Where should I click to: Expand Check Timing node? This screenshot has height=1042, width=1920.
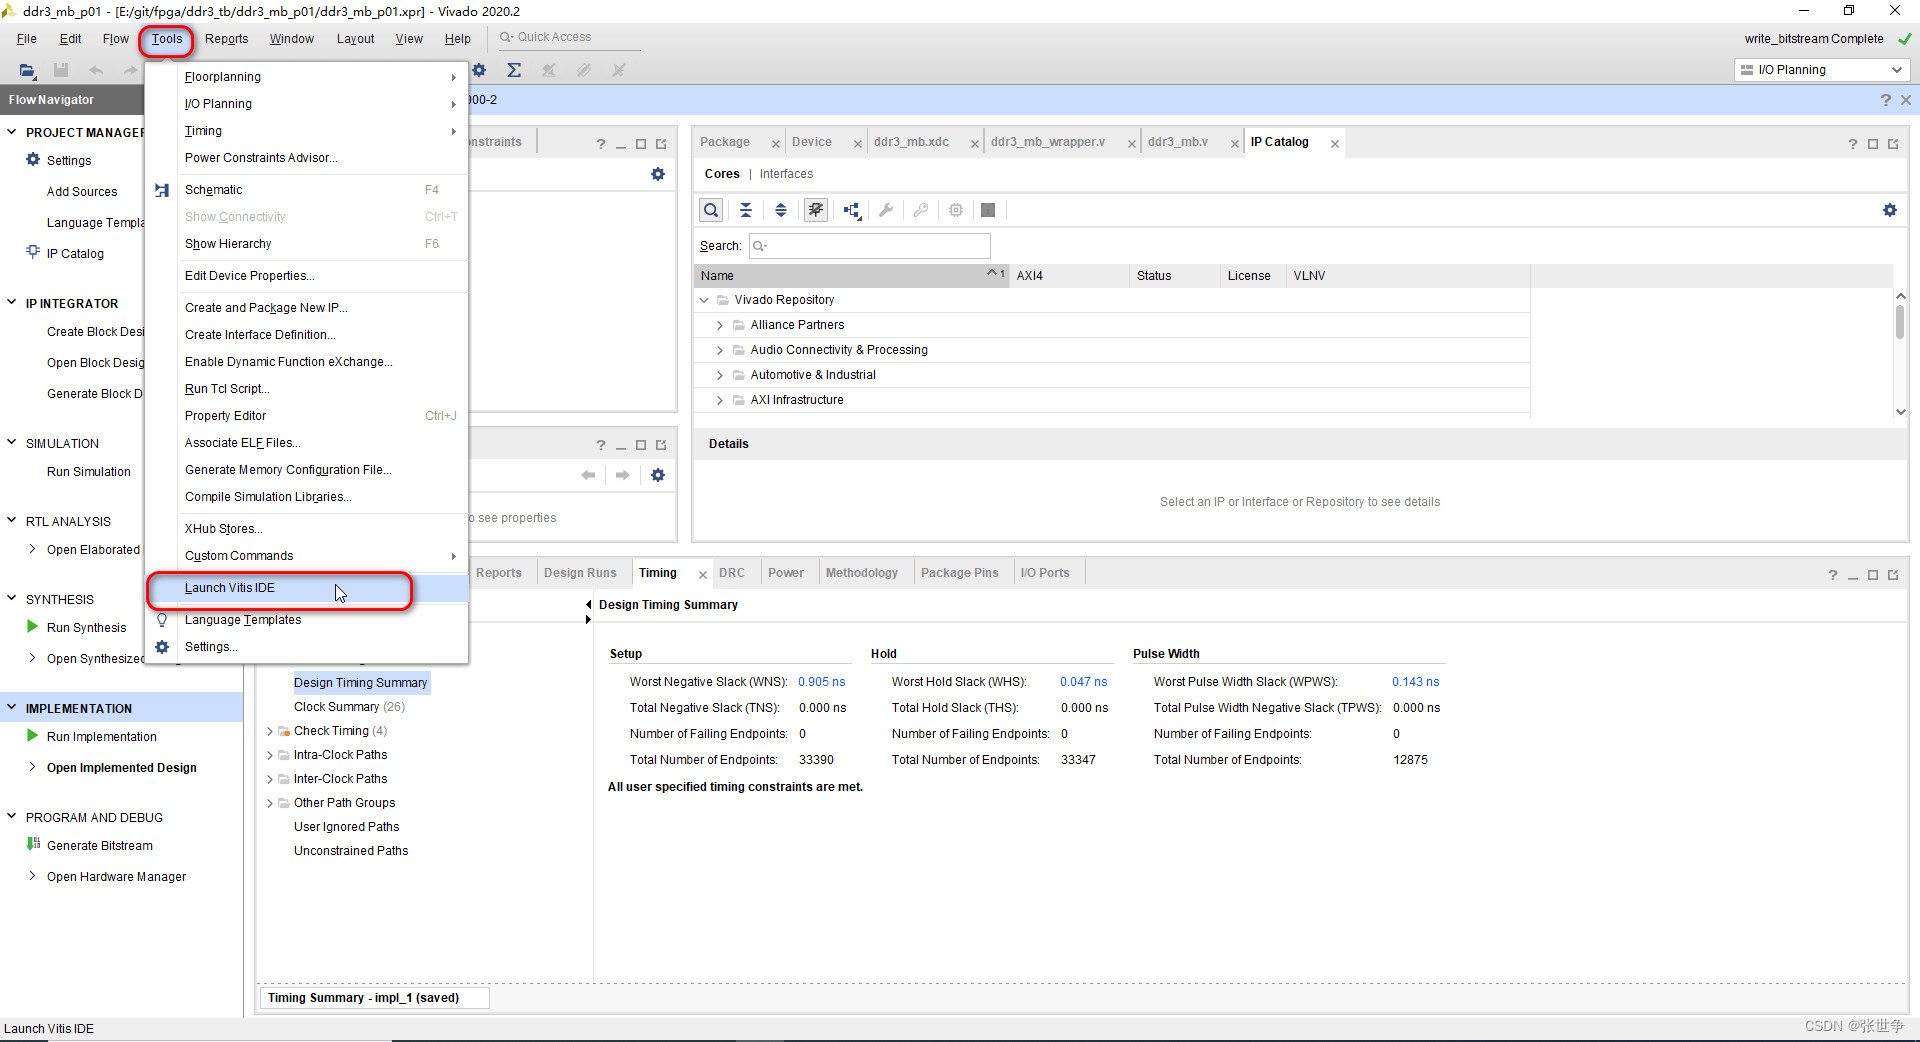pyautogui.click(x=269, y=731)
